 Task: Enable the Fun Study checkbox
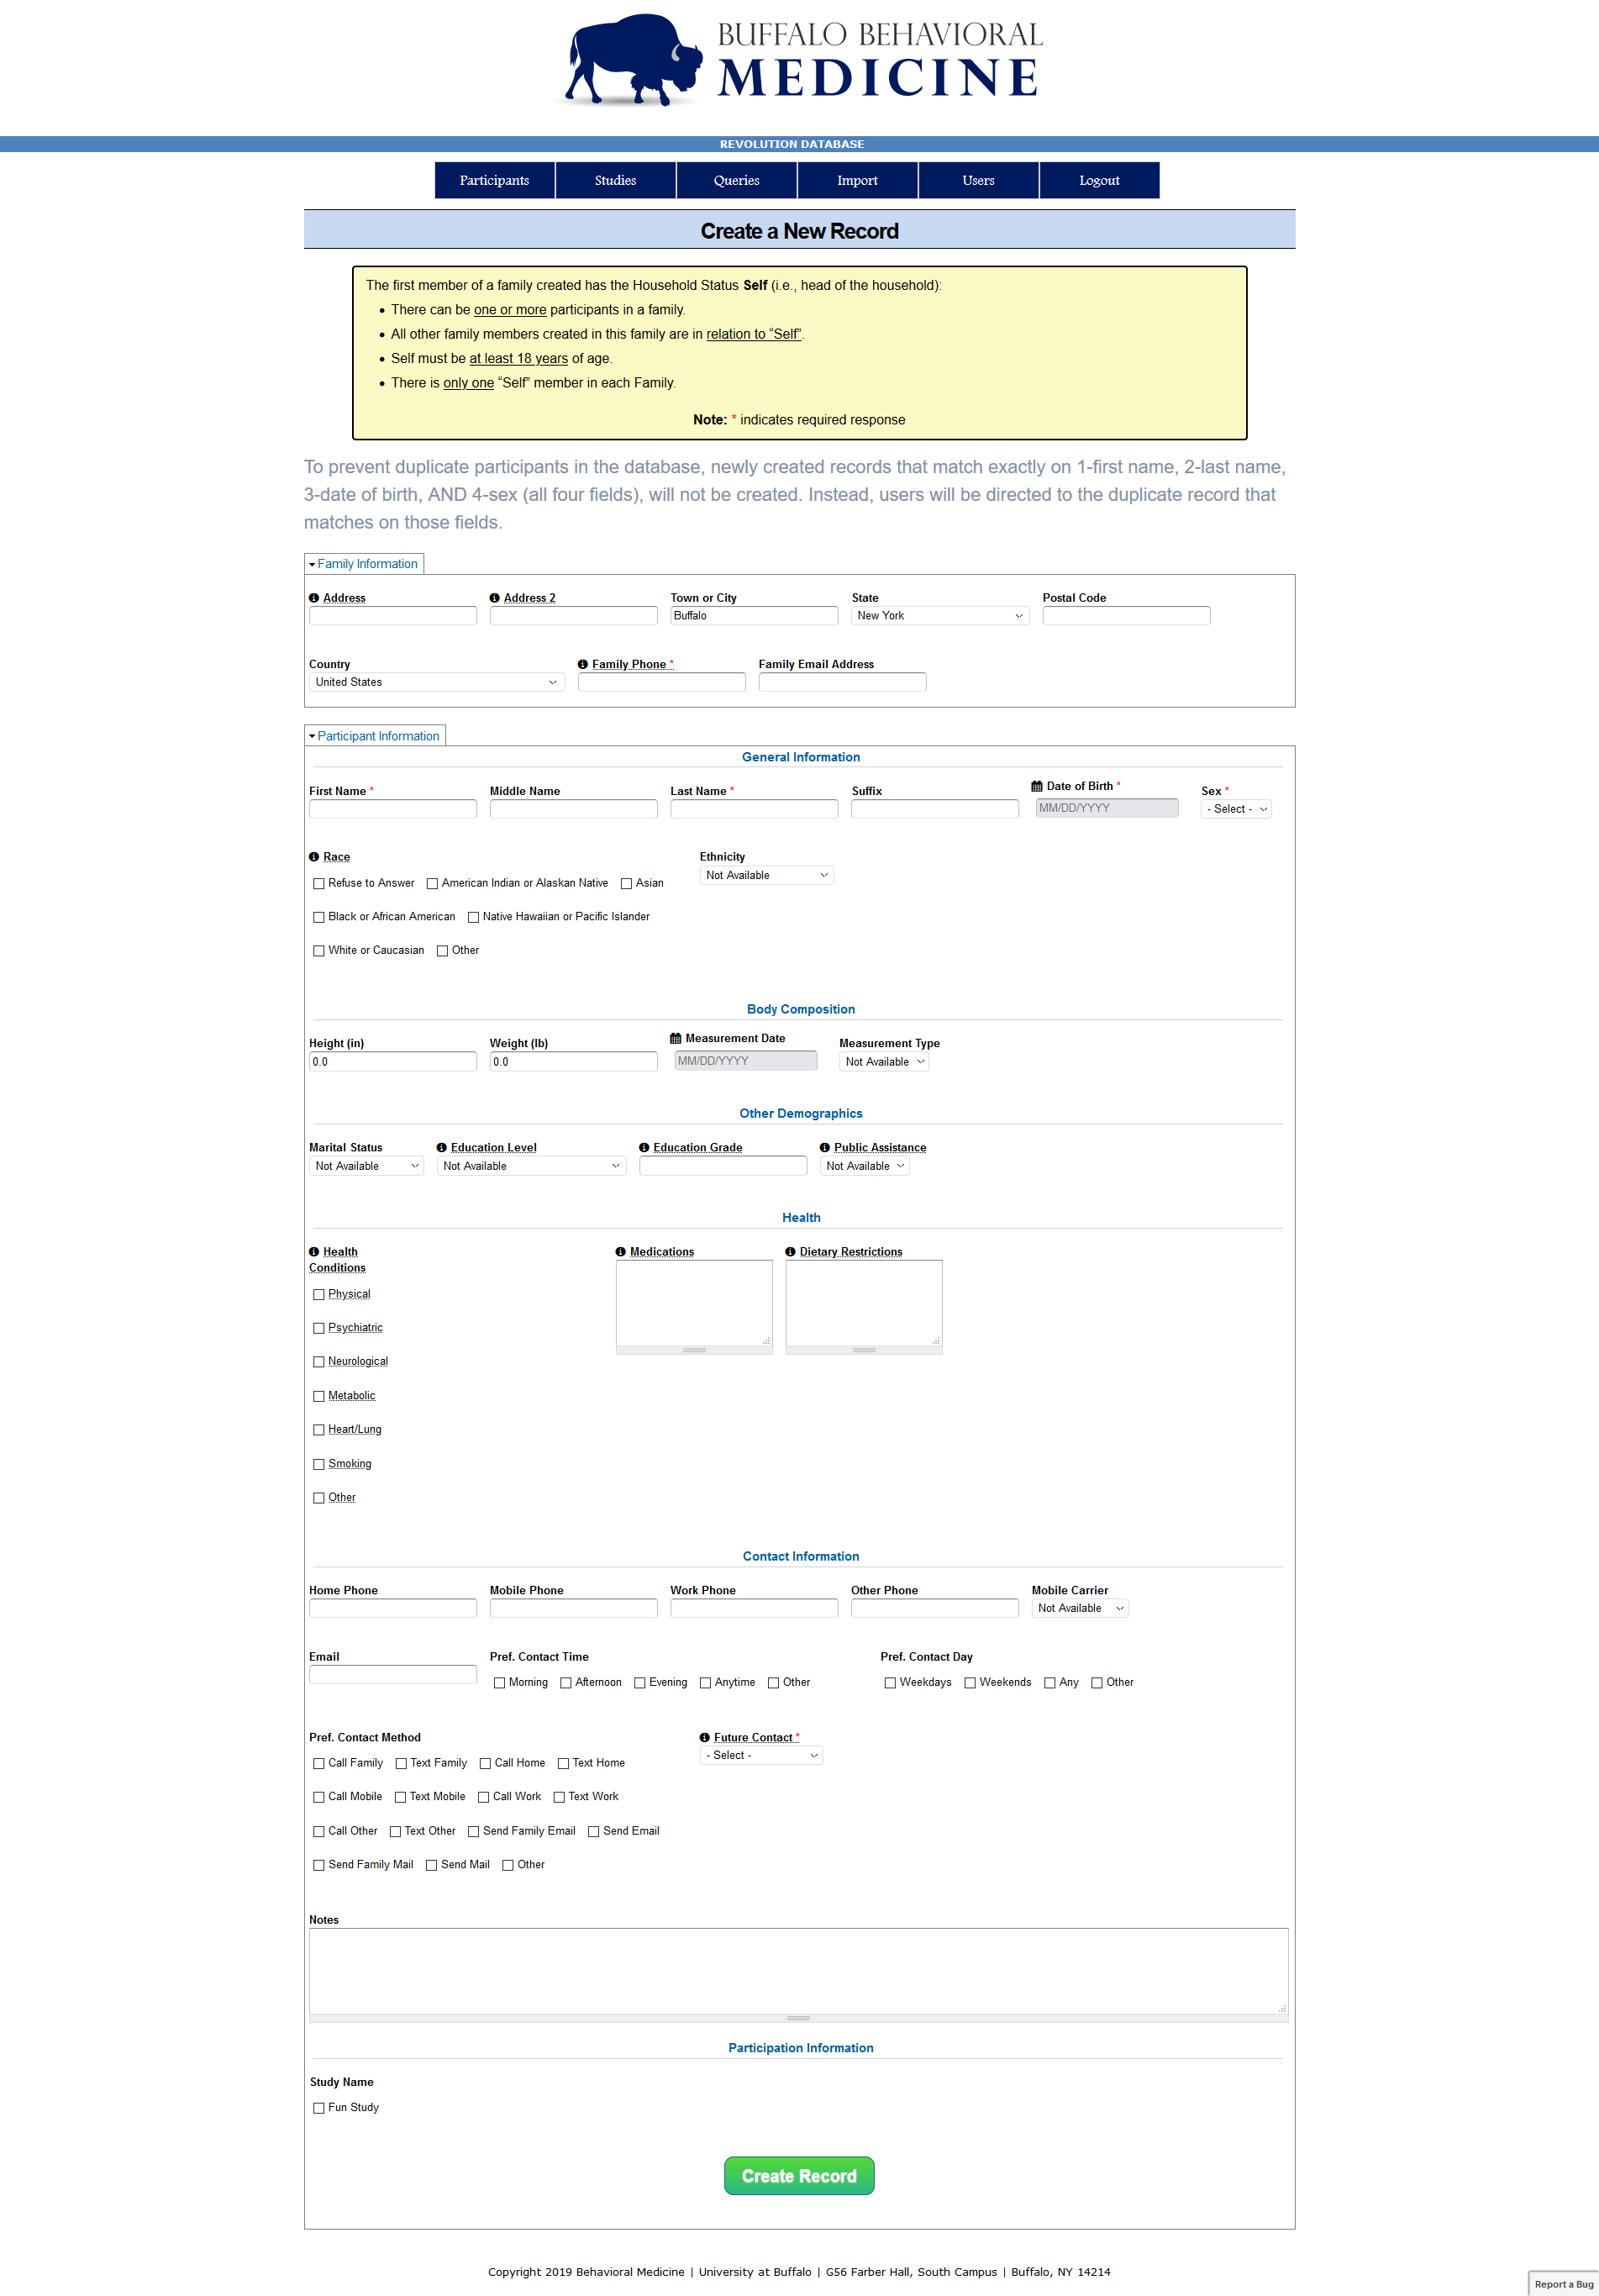(x=319, y=2108)
